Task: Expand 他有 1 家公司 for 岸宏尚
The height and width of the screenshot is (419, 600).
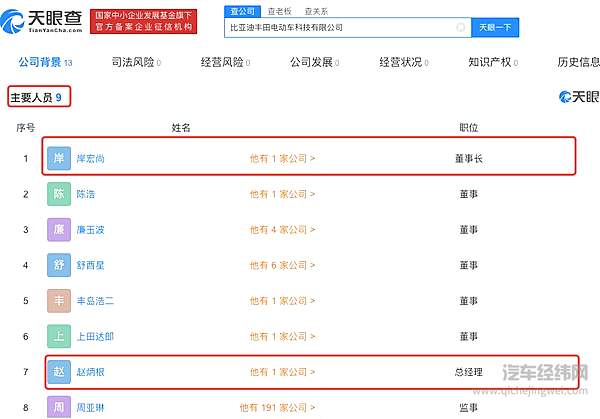Action: pyautogui.click(x=282, y=158)
